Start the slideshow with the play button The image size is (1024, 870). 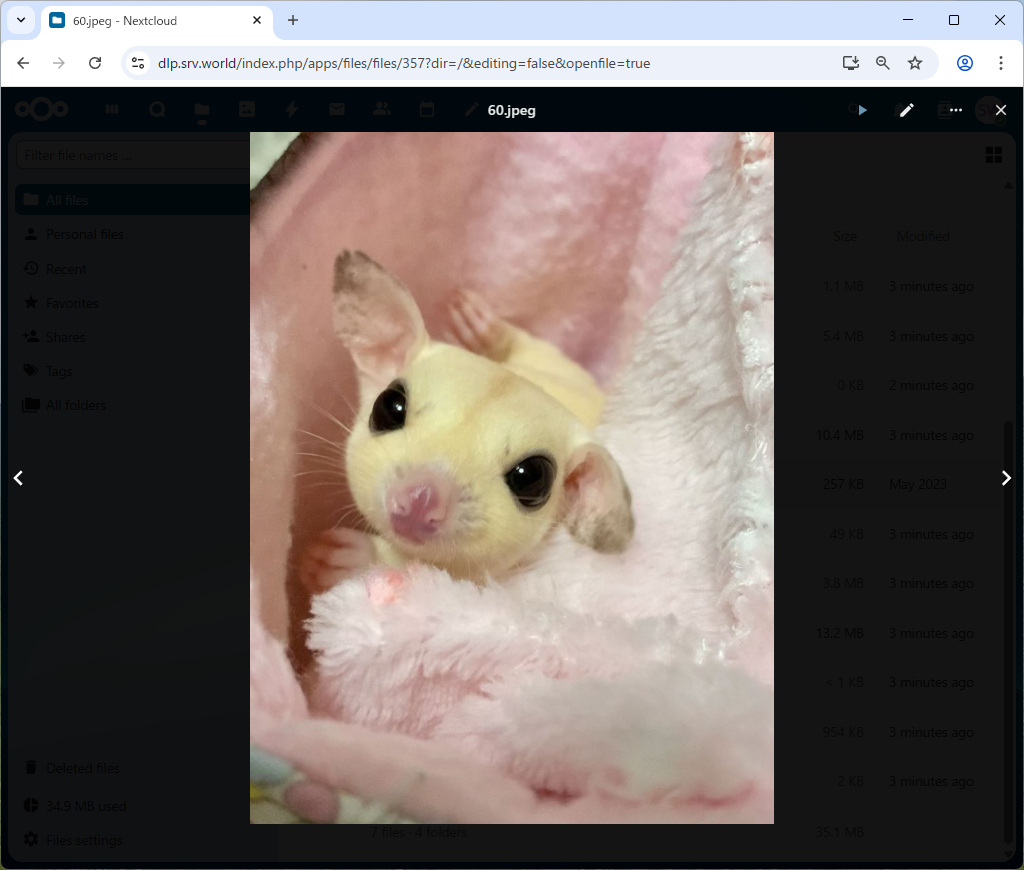pyautogui.click(x=862, y=110)
